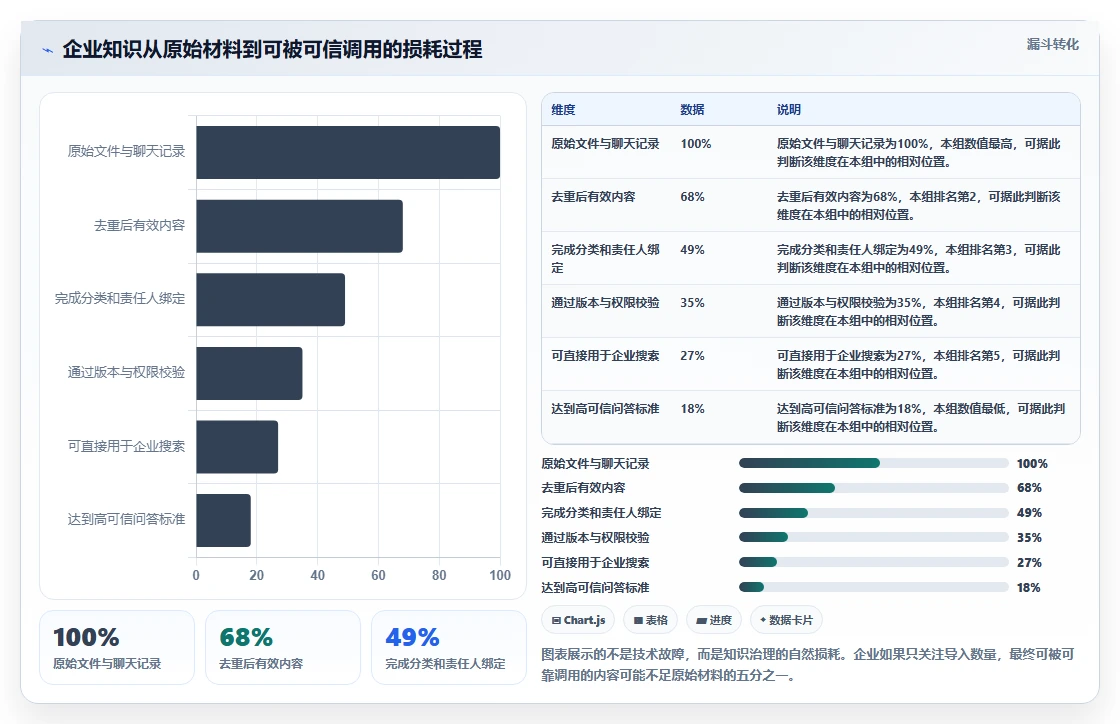The image size is (1120, 724).
Task: Click table cell 达到高可信问答标准
Action: pyautogui.click(x=605, y=408)
